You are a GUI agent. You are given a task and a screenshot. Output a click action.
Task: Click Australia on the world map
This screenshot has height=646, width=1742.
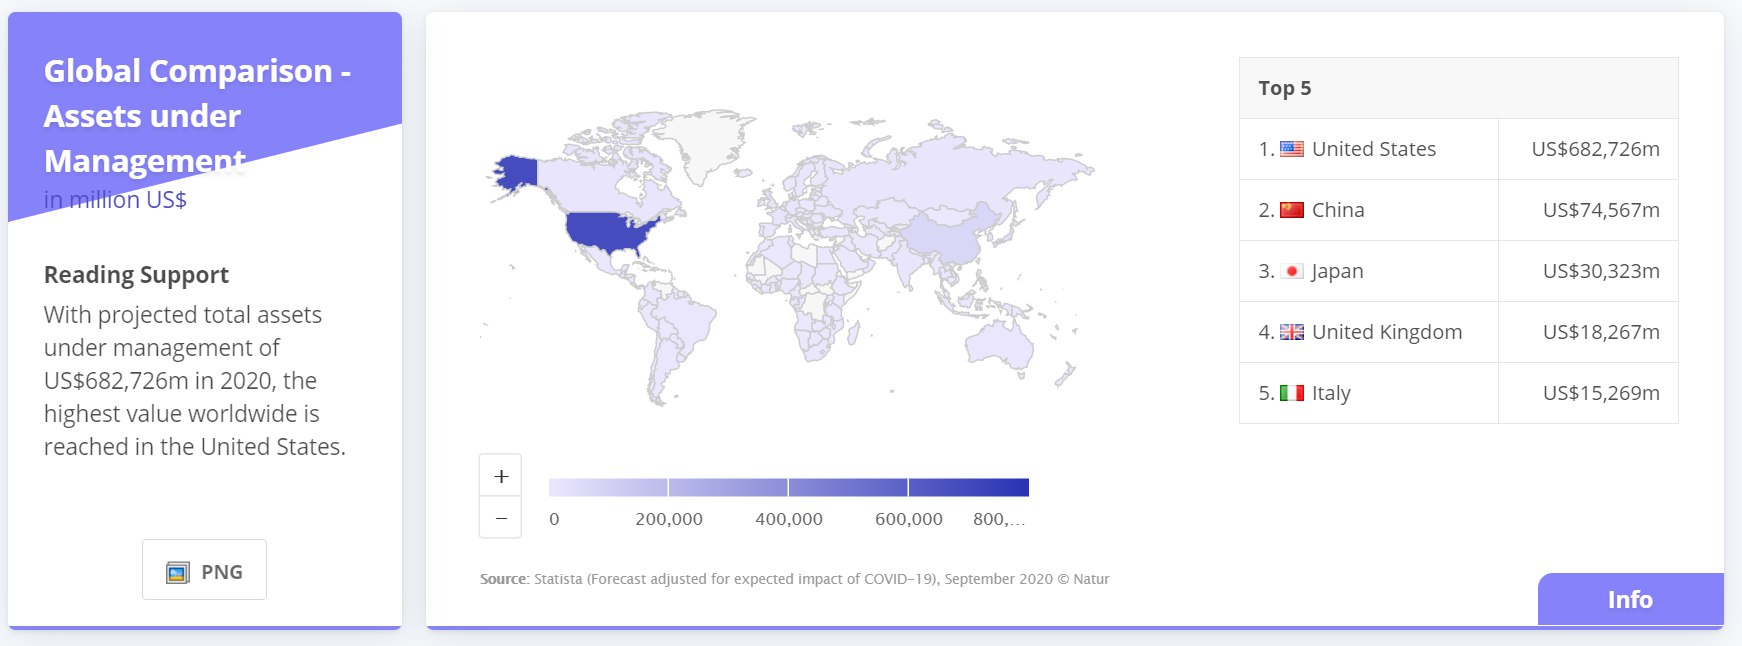pyautogui.click(x=1002, y=345)
